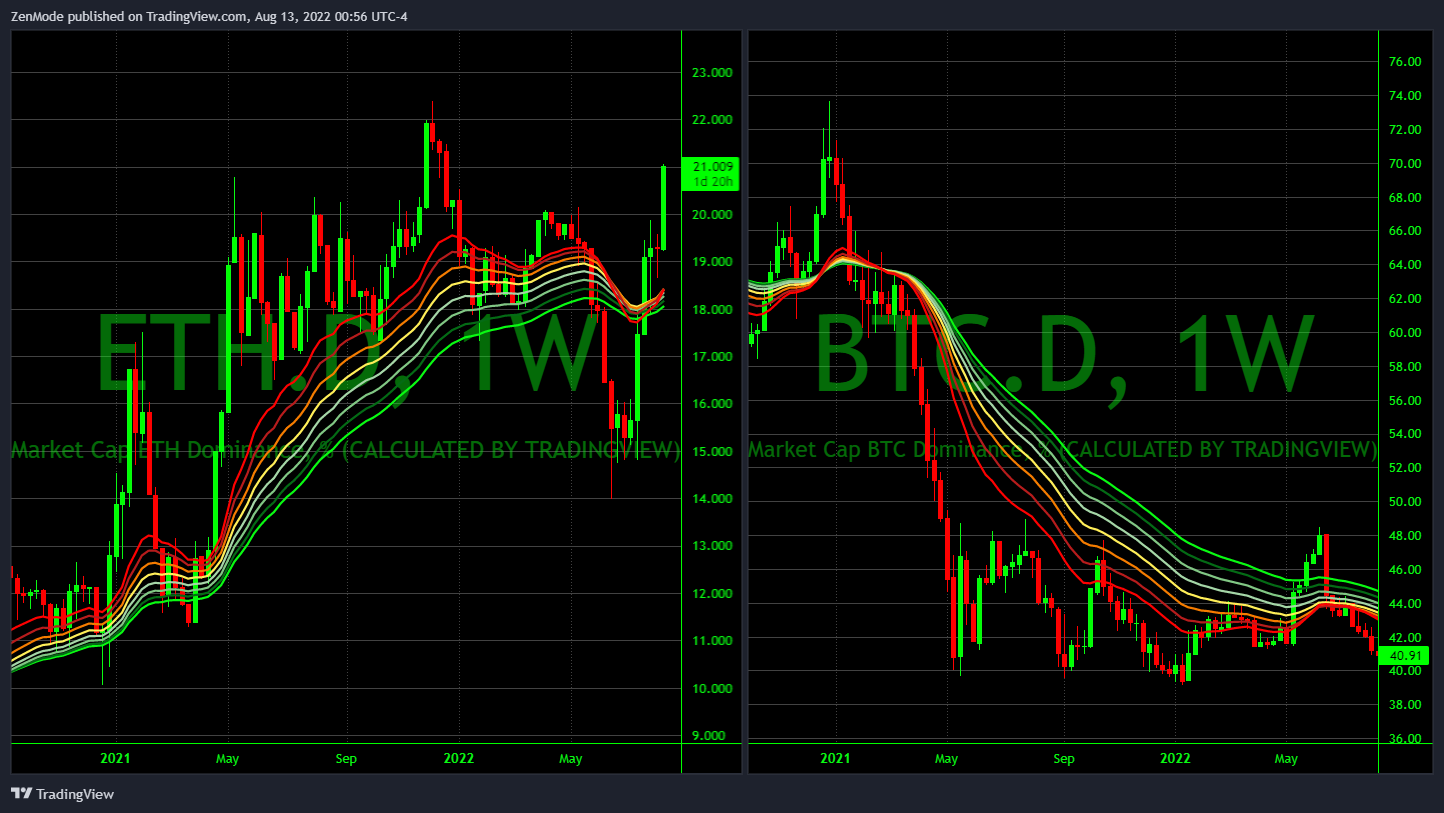Select 58.00 on the BTC.D price axis
The image size is (1444, 813).
point(1406,366)
